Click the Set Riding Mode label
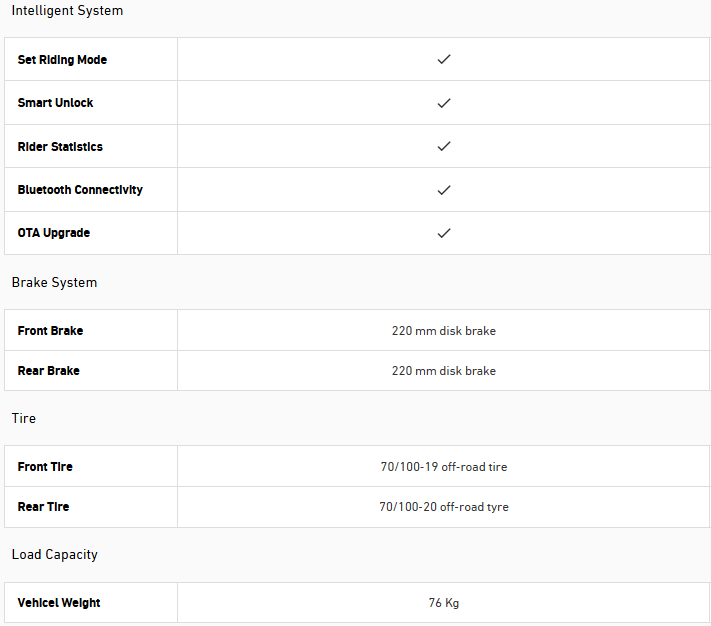 [62, 60]
